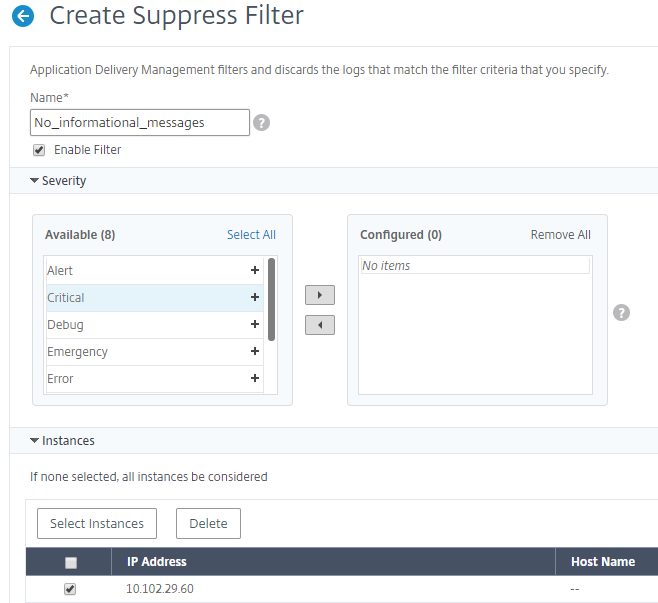The width and height of the screenshot is (658, 603).
Task: Click the IP Address column header
Action: 333,561
